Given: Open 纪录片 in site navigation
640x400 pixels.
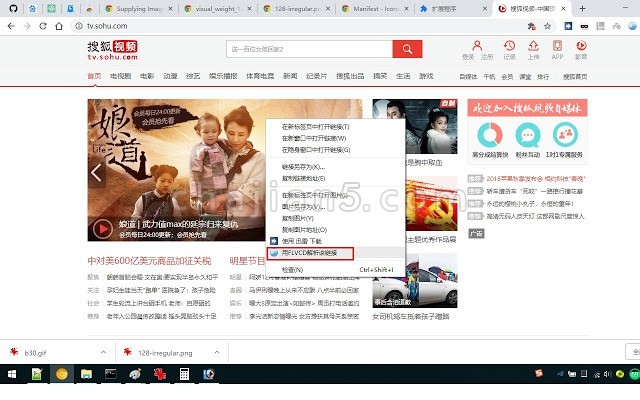Looking at the screenshot, I should pos(316,76).
